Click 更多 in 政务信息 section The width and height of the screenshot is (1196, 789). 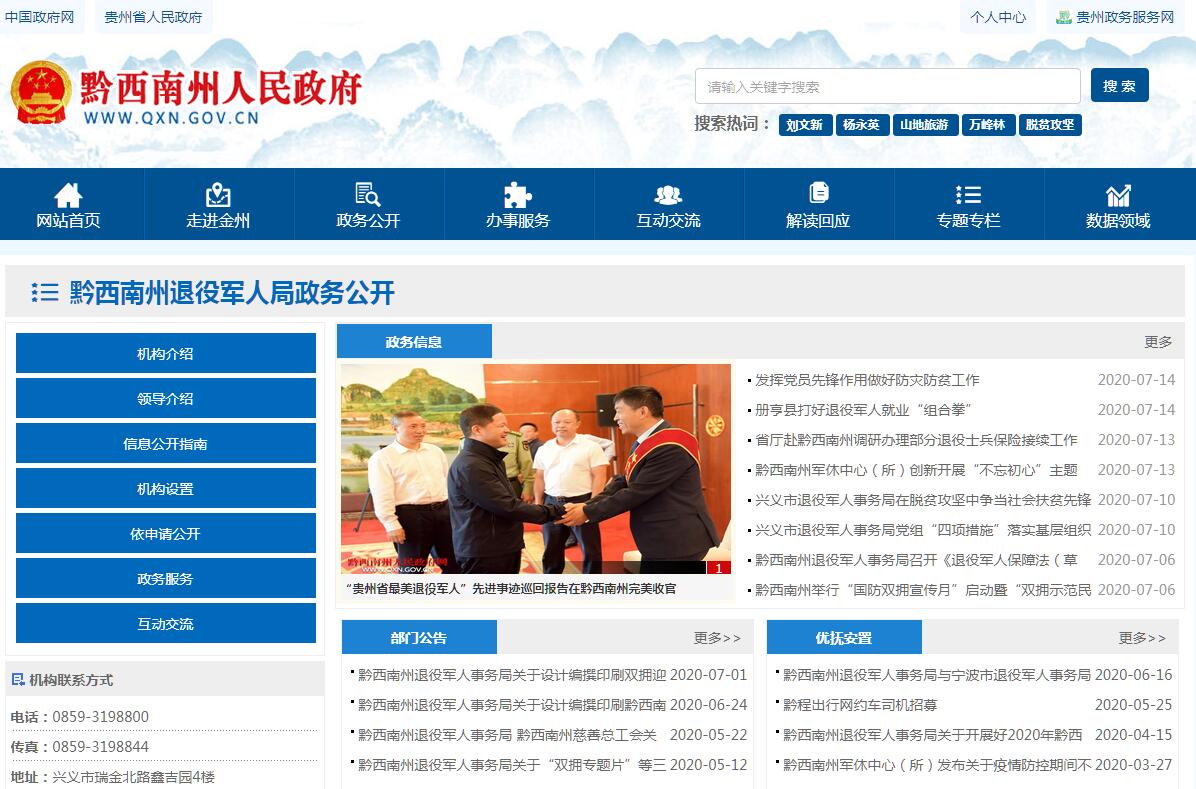click(1158, 342)
